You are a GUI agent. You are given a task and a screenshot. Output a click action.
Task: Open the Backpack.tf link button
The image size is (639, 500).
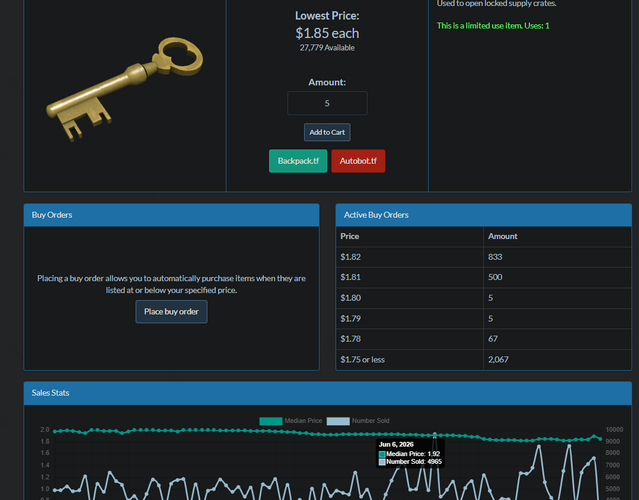pyautogui.click(x=298, y=161)
